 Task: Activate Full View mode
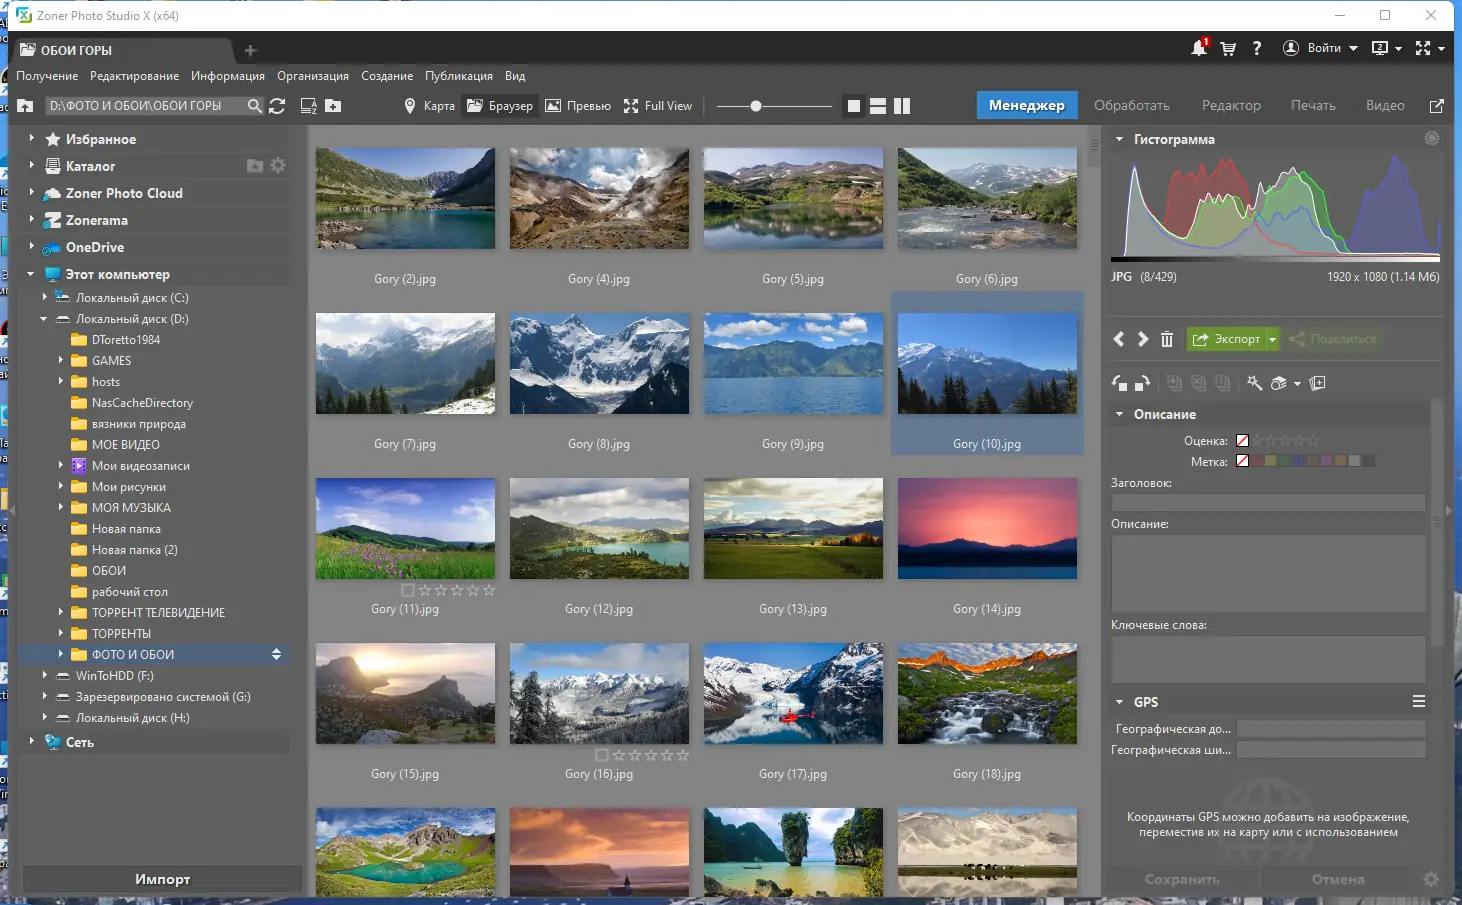[x=658, y=105]
